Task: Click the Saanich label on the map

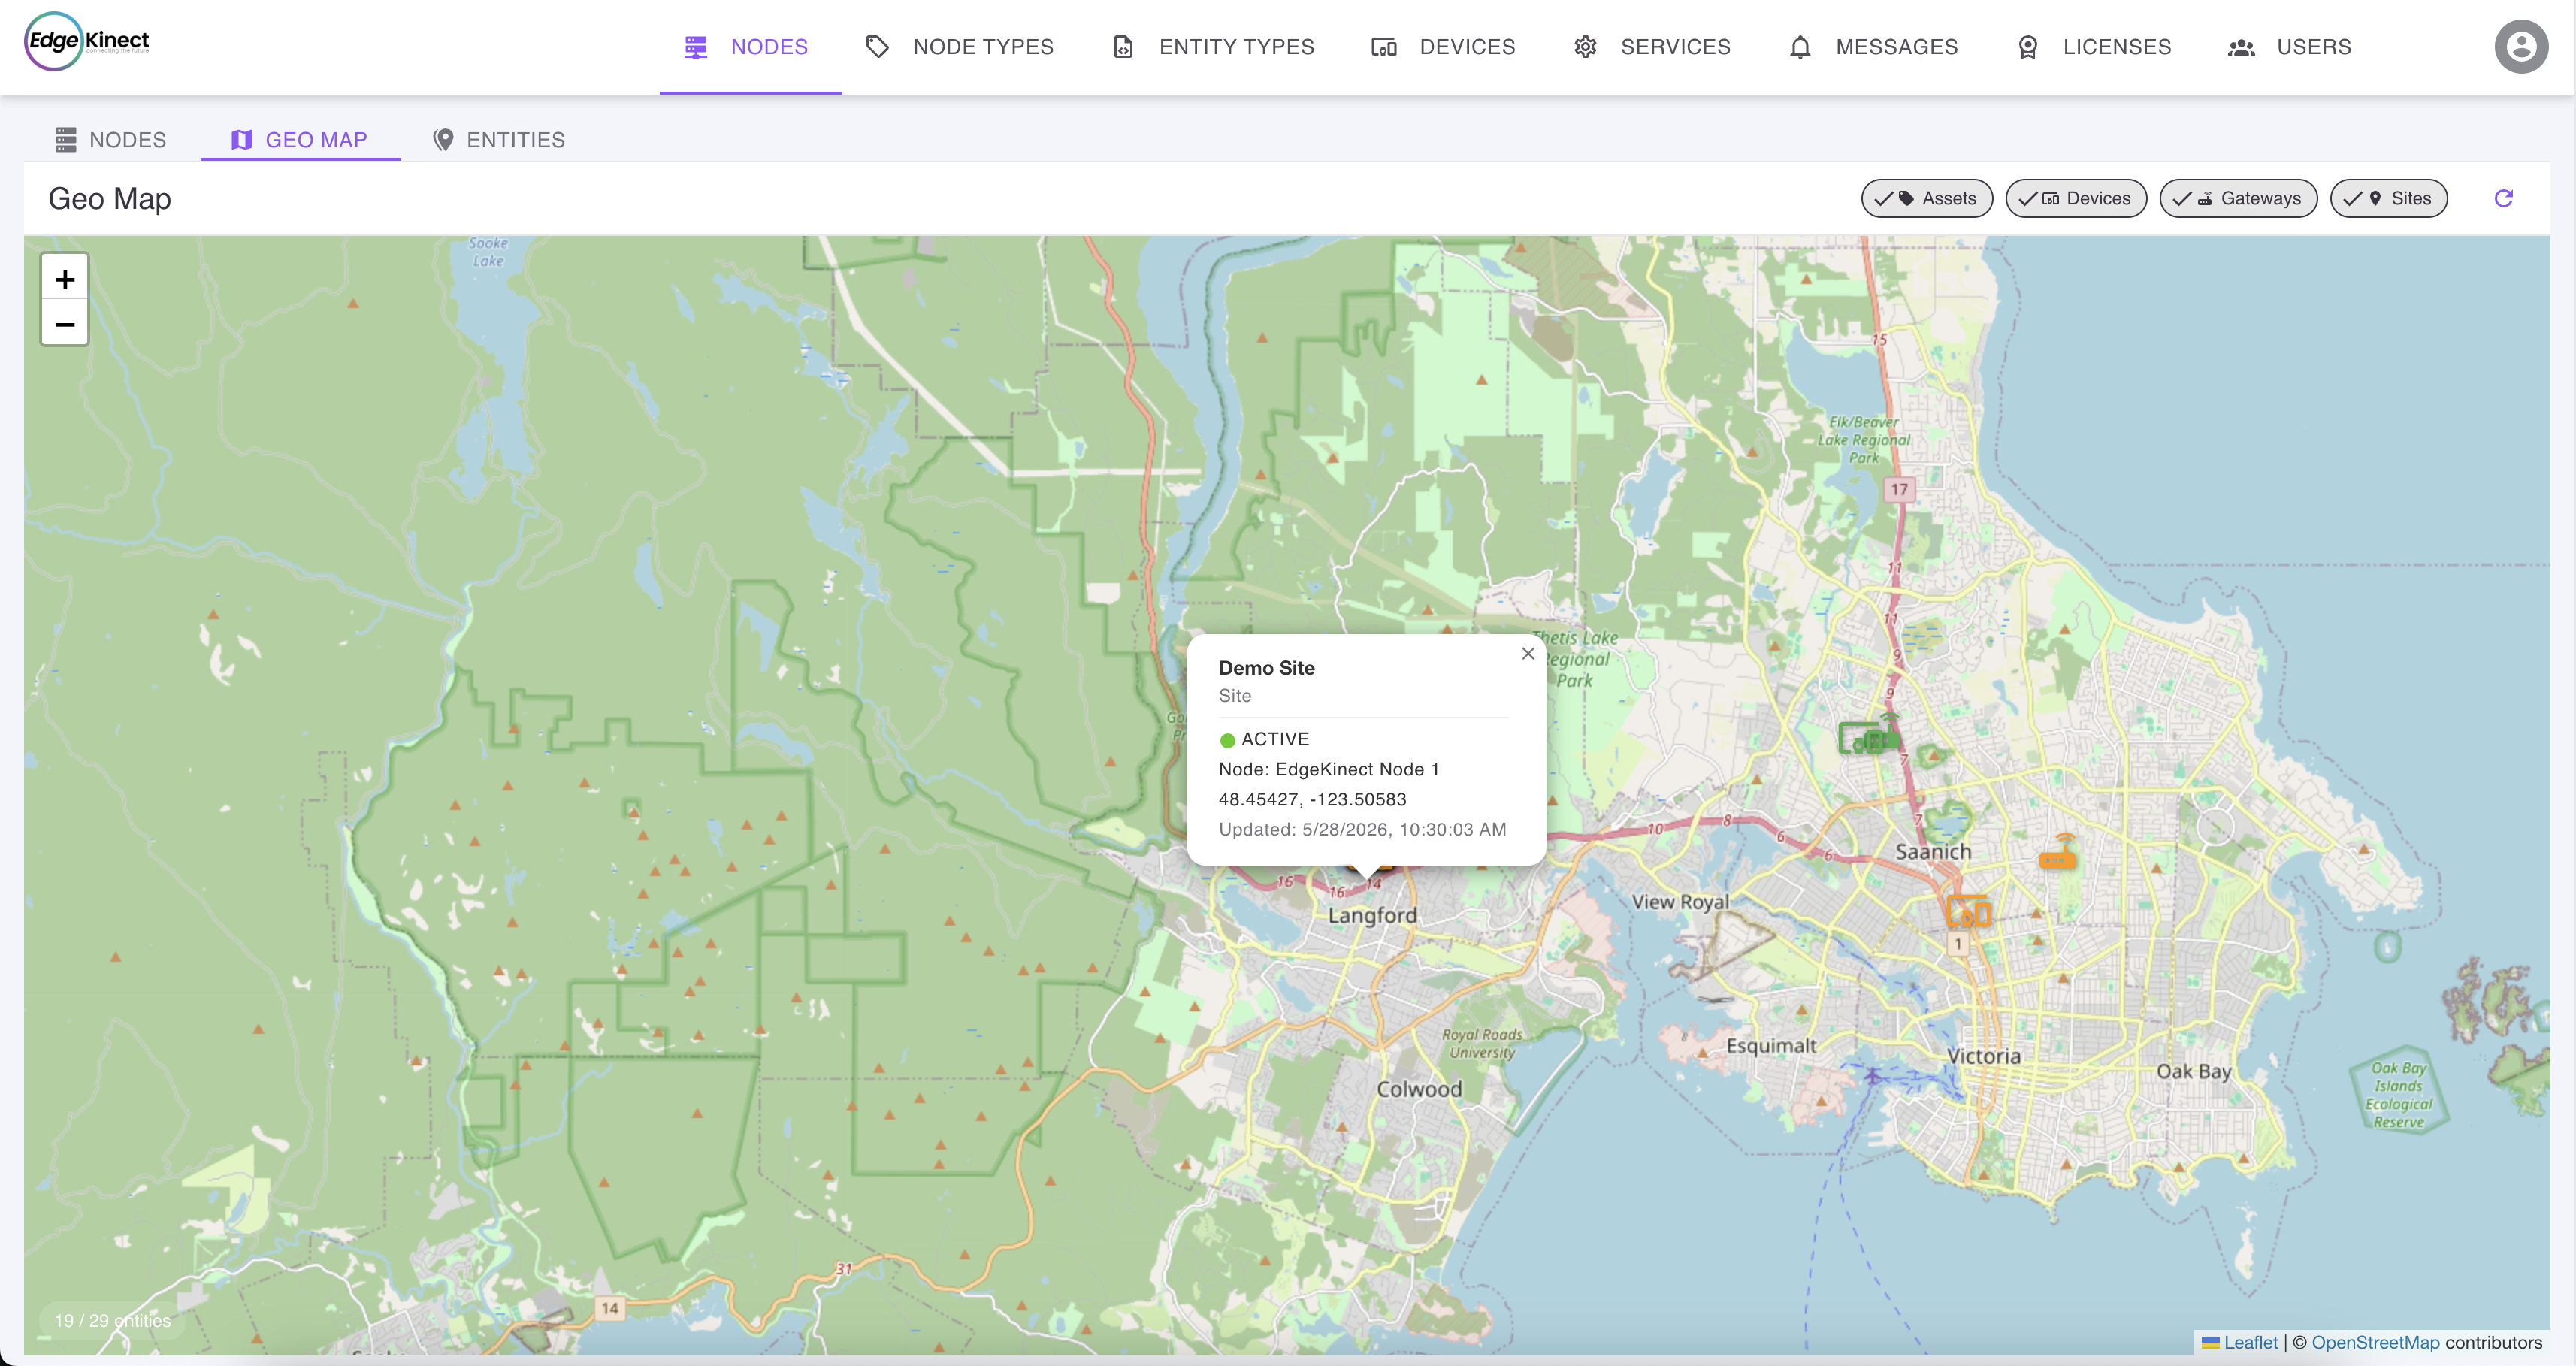Action: tap(1933, 852)
